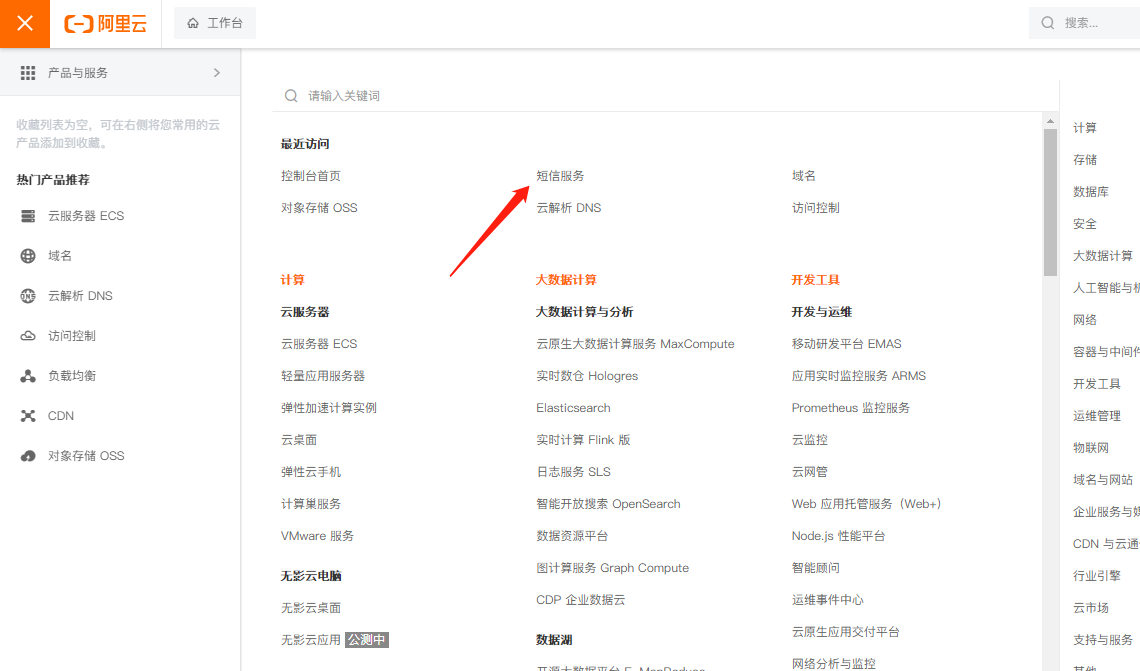Open VMware 服务 product link
Viewport: 1140px width, 671px height.
317,536
